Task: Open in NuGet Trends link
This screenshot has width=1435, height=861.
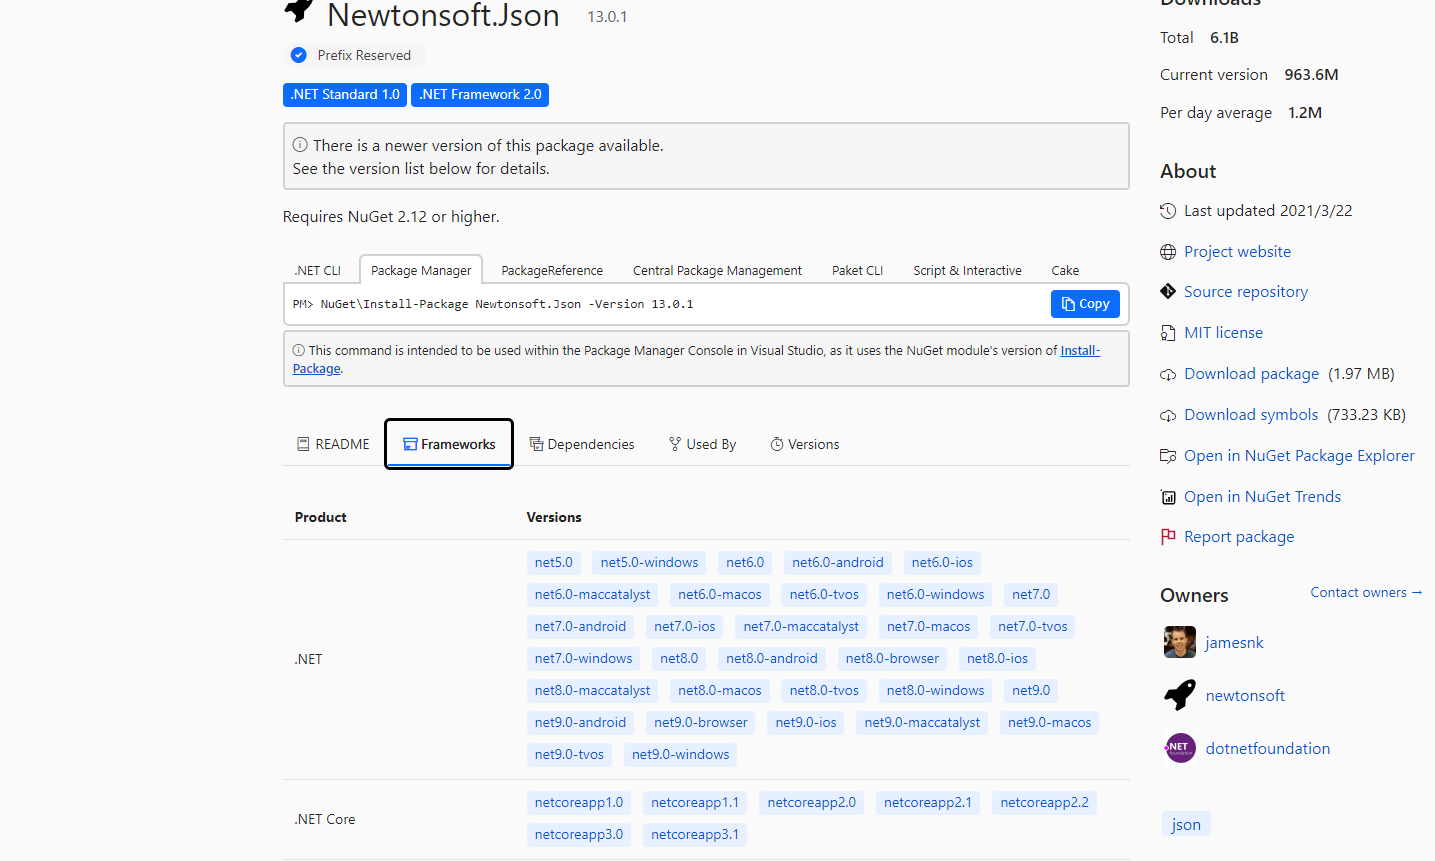Action: 1262,497
